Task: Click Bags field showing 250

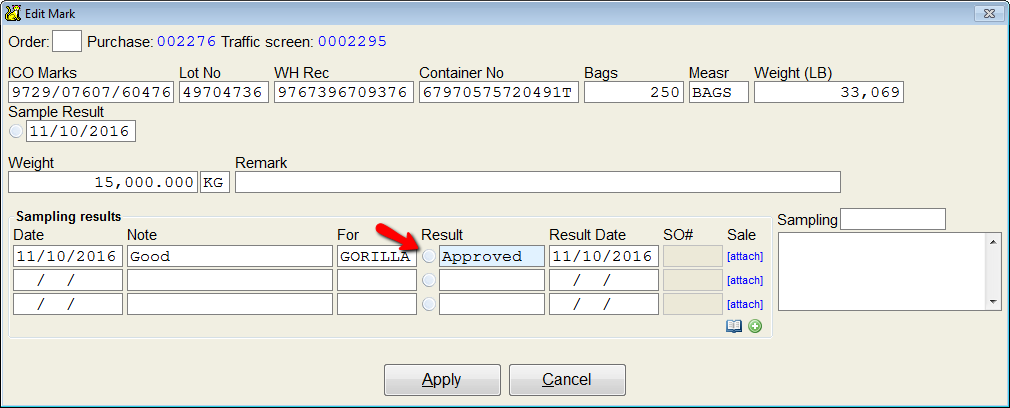Action: (x=634, y=92)
